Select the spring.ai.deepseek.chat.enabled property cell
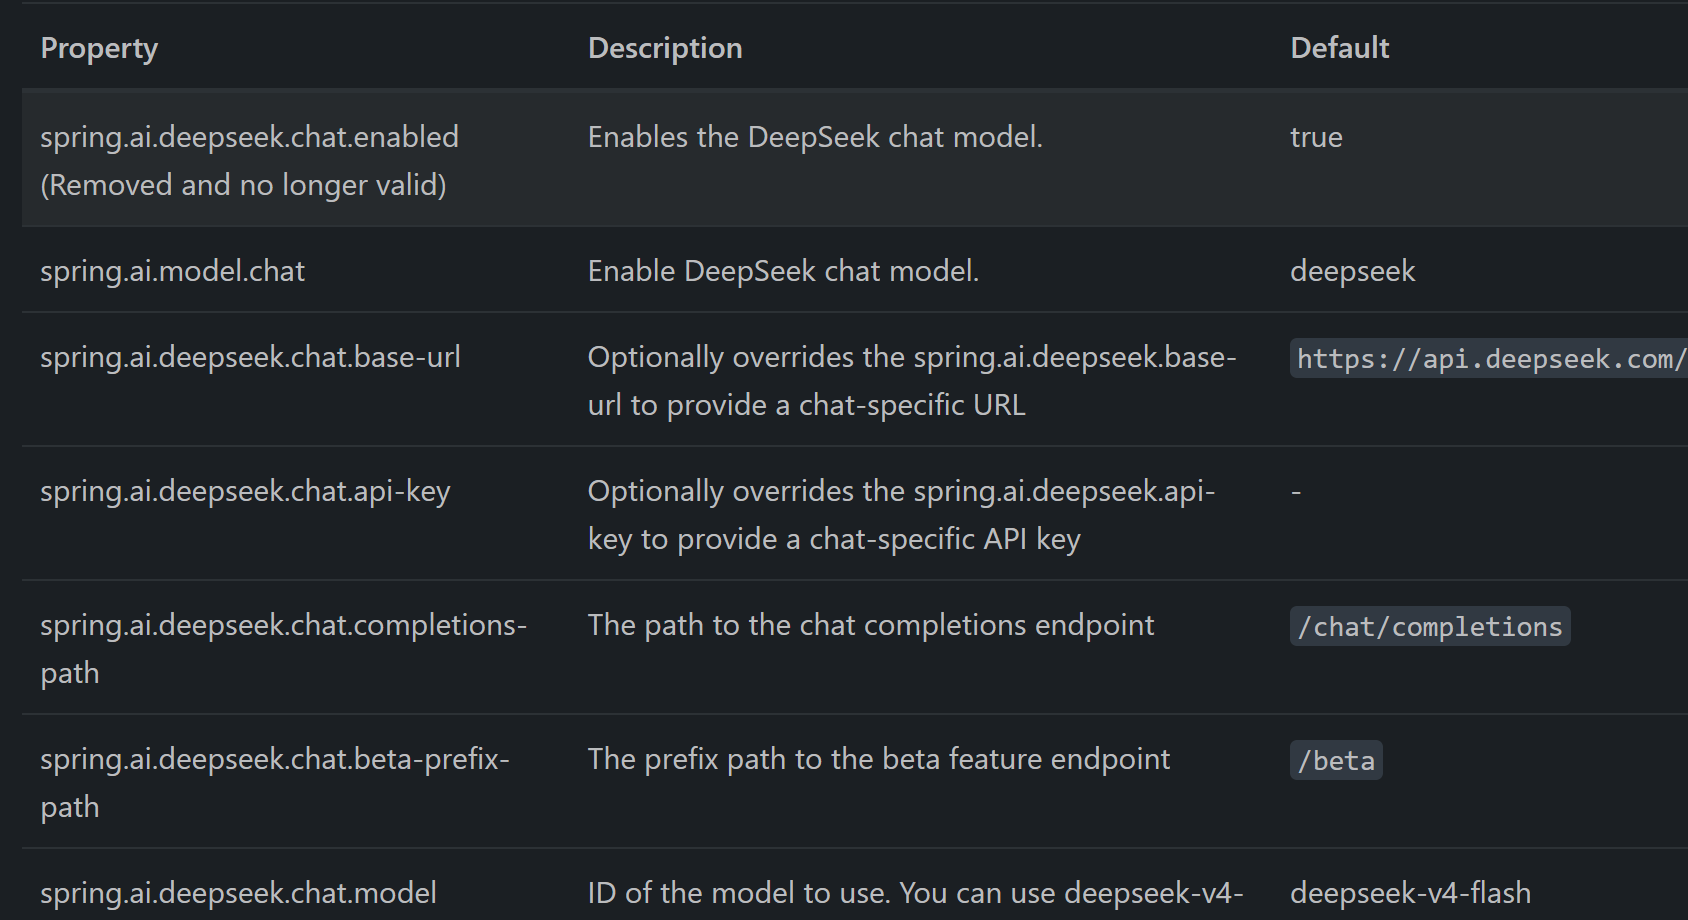This screenshot has height=920, width=1688. click(x=249, y=160)
